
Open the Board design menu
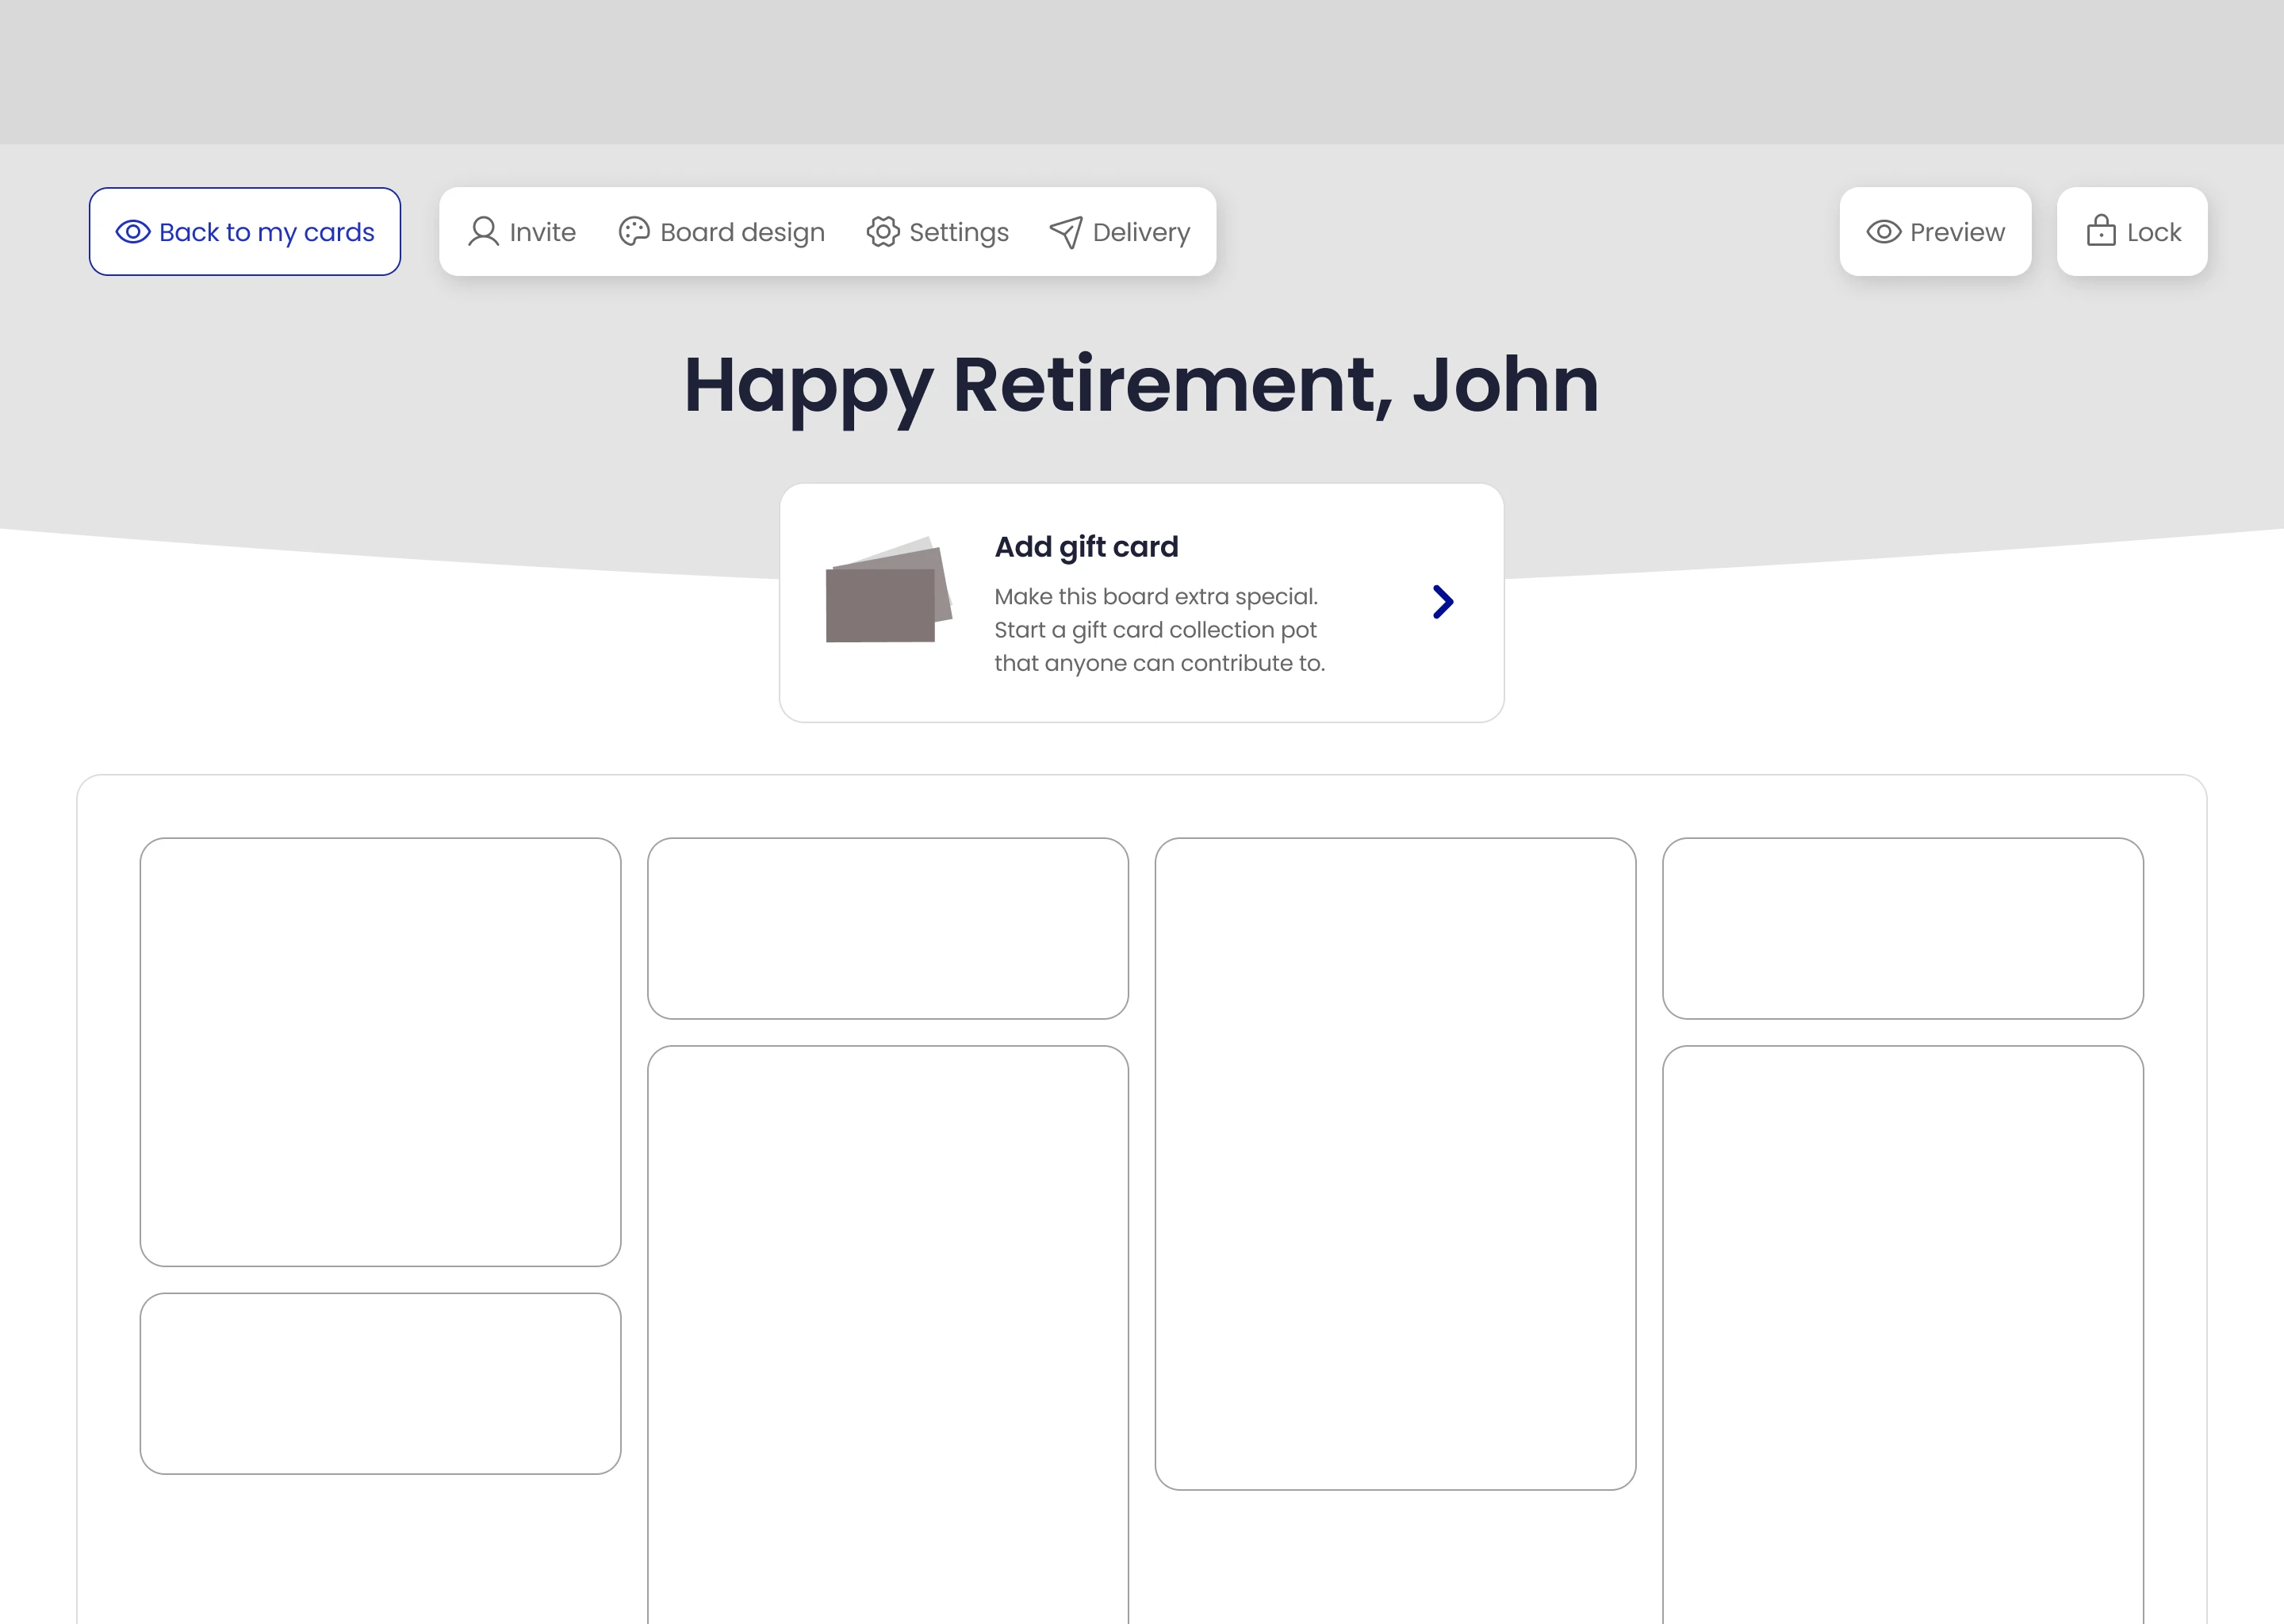coord(742,232)
